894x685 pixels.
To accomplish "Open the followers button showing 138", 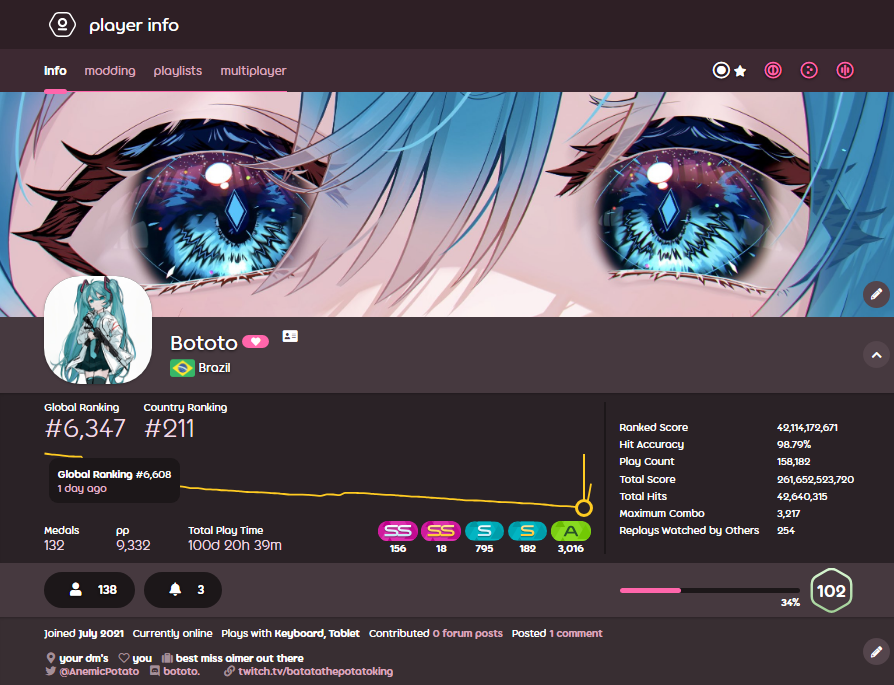I will (90, 590).
